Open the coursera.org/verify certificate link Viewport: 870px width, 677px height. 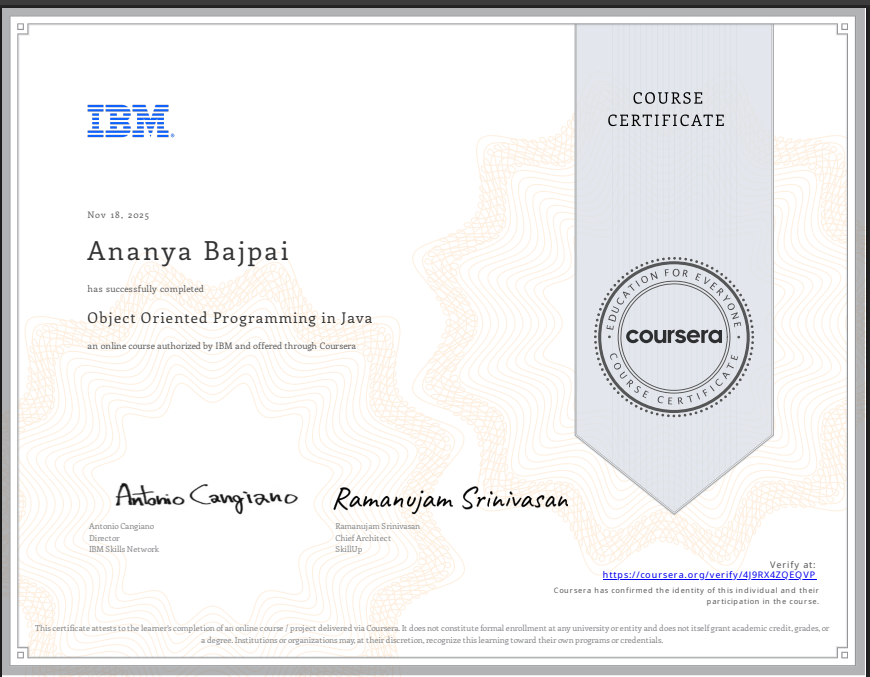point(709,575)
